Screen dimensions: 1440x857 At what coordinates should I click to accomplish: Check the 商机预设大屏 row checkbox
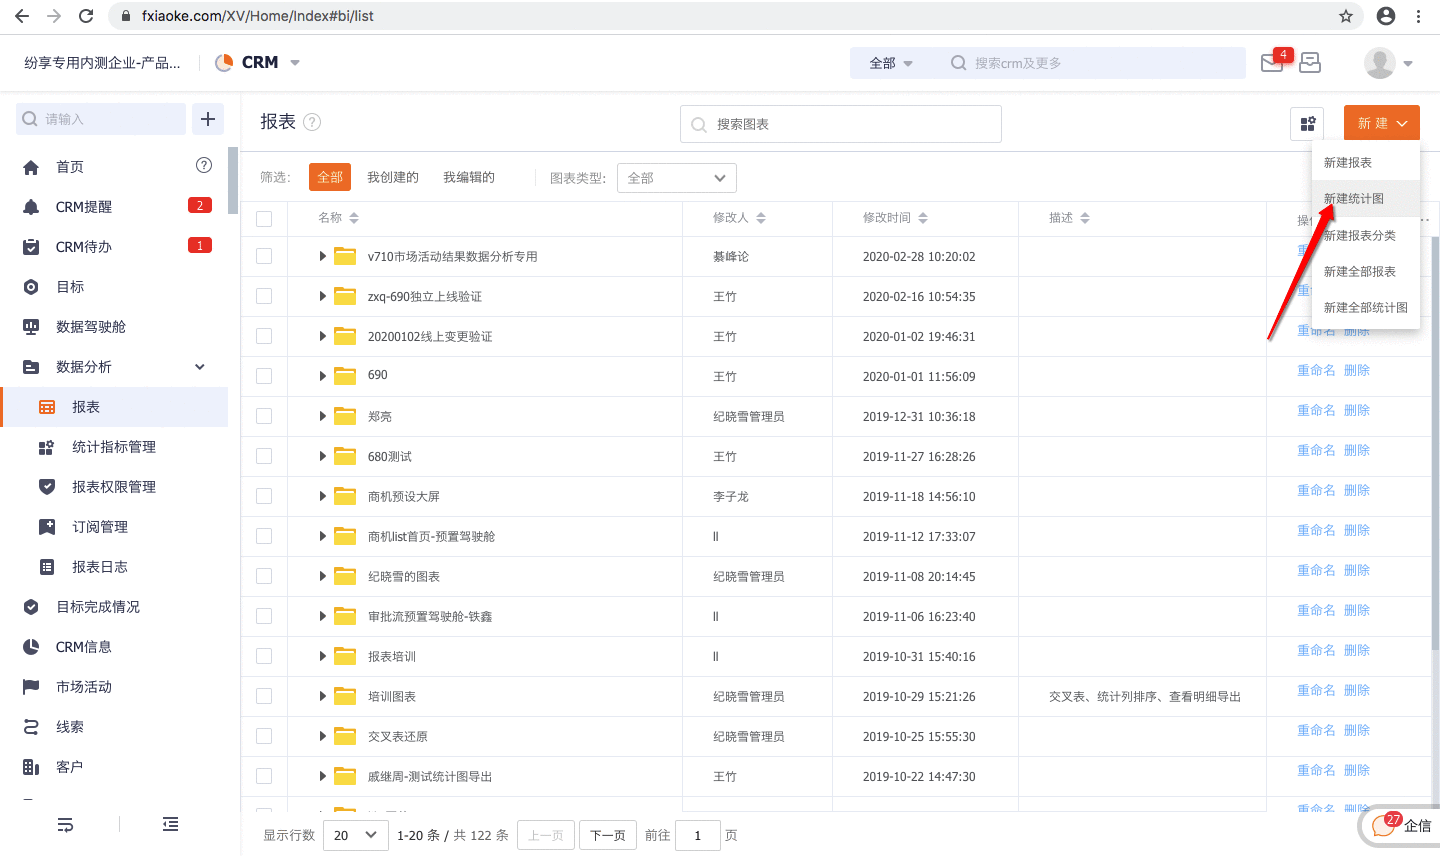[x=264, y=496]
